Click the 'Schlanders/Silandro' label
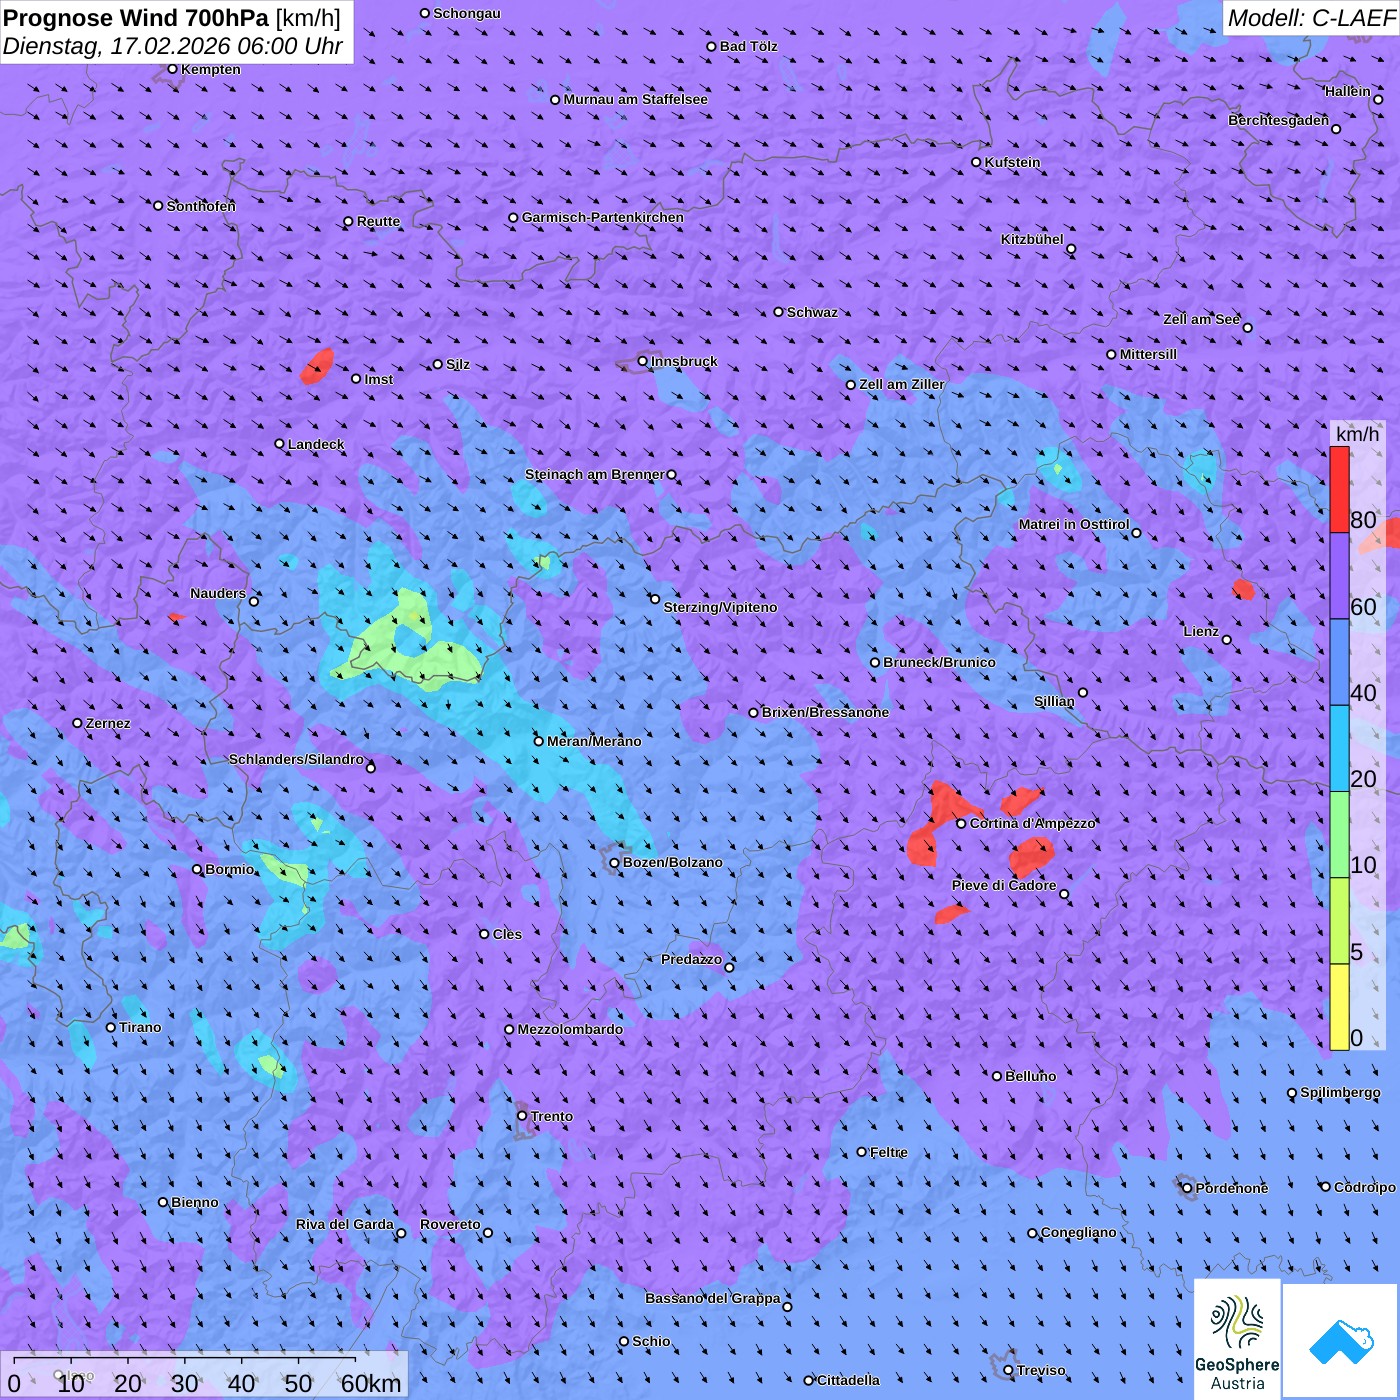 point(296,759)
